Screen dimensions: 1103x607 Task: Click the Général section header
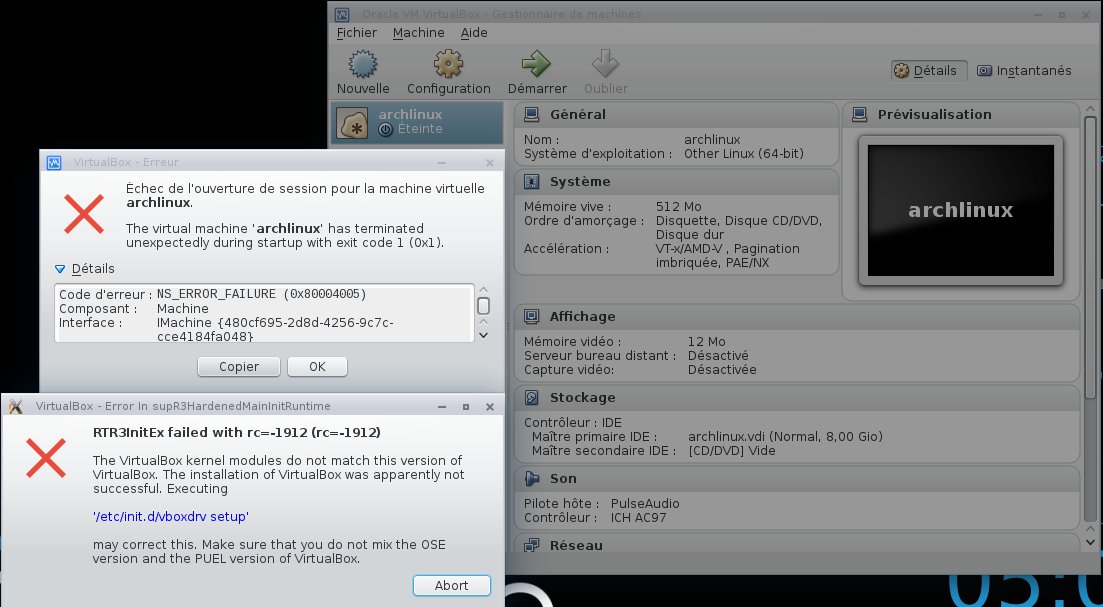point(676,115)
